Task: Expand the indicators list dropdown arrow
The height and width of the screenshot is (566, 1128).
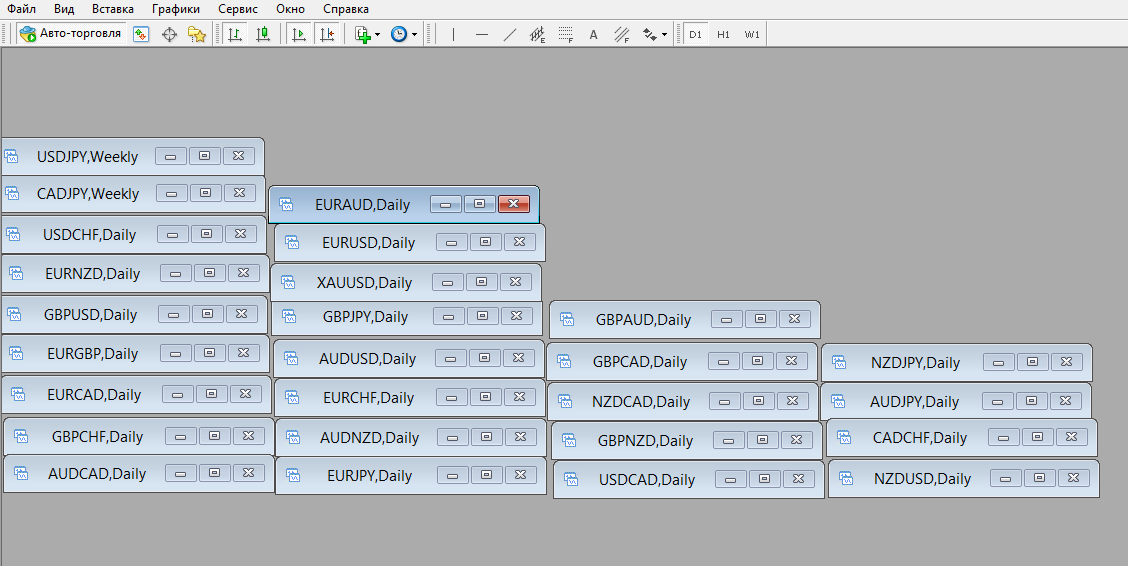Action: (x=378, y=35)
